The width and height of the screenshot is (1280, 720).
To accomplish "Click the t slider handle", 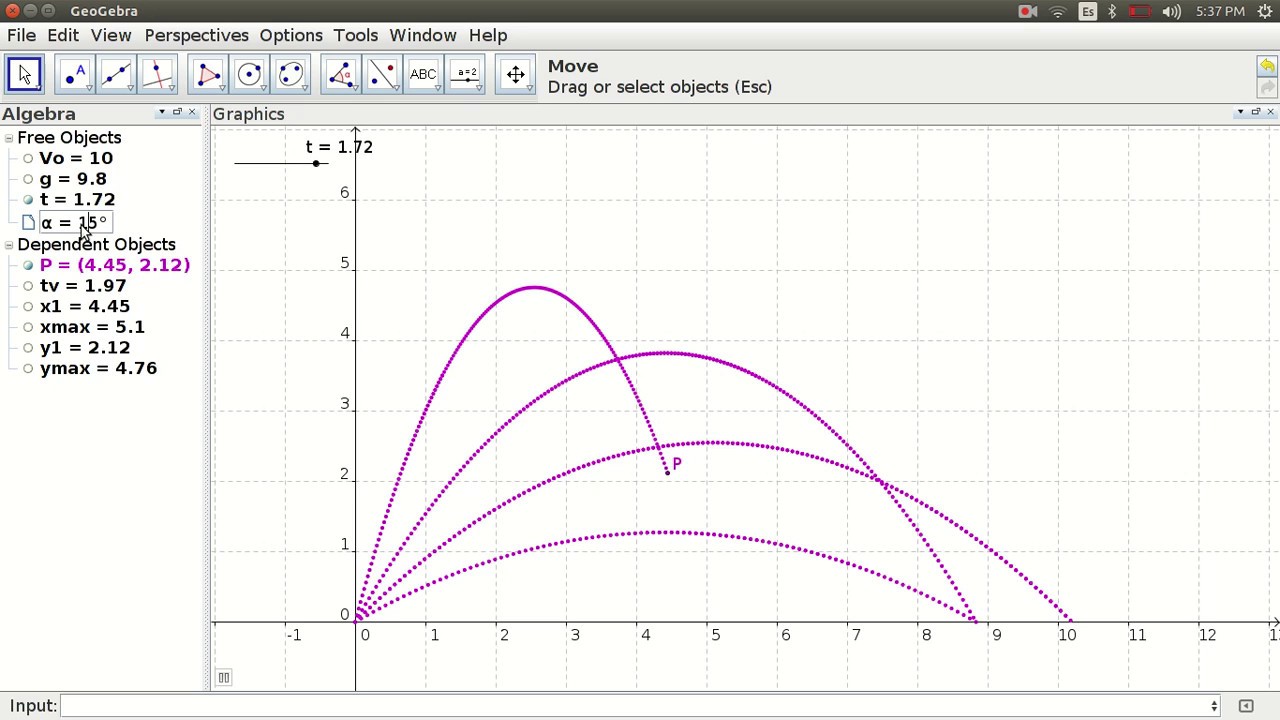I will [x=316, y=163].
